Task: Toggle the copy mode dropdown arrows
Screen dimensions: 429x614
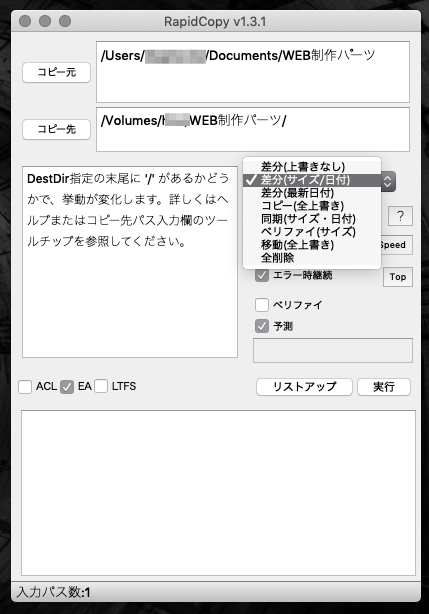Action: tap(388, 181)
